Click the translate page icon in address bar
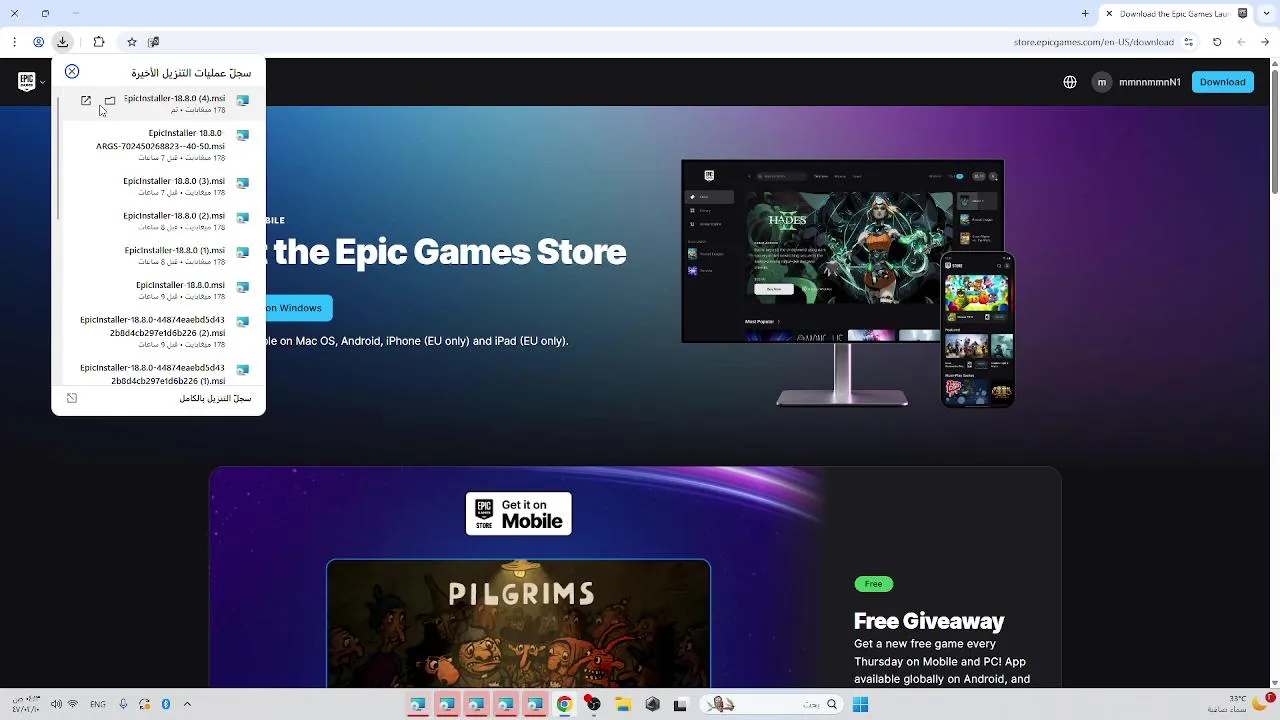 click(x=153, y=42)
